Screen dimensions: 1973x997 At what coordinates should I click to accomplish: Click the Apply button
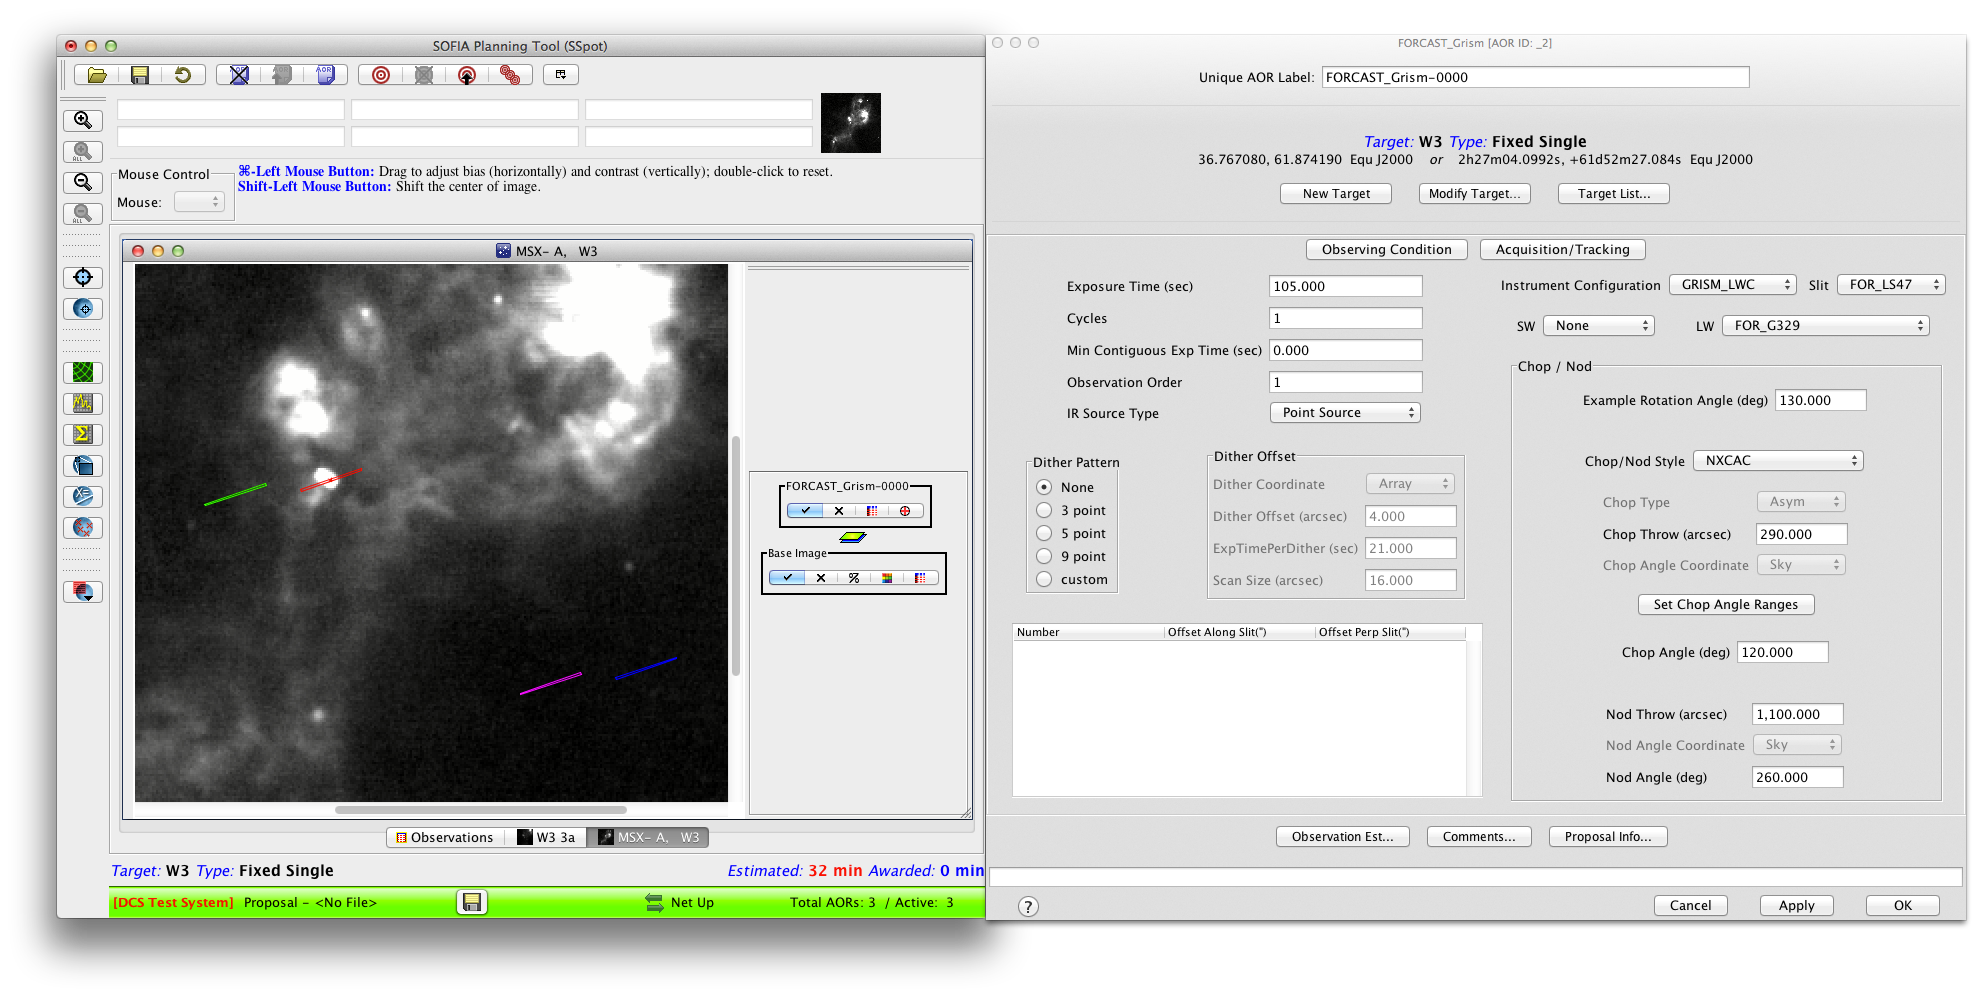point(1796,906)
